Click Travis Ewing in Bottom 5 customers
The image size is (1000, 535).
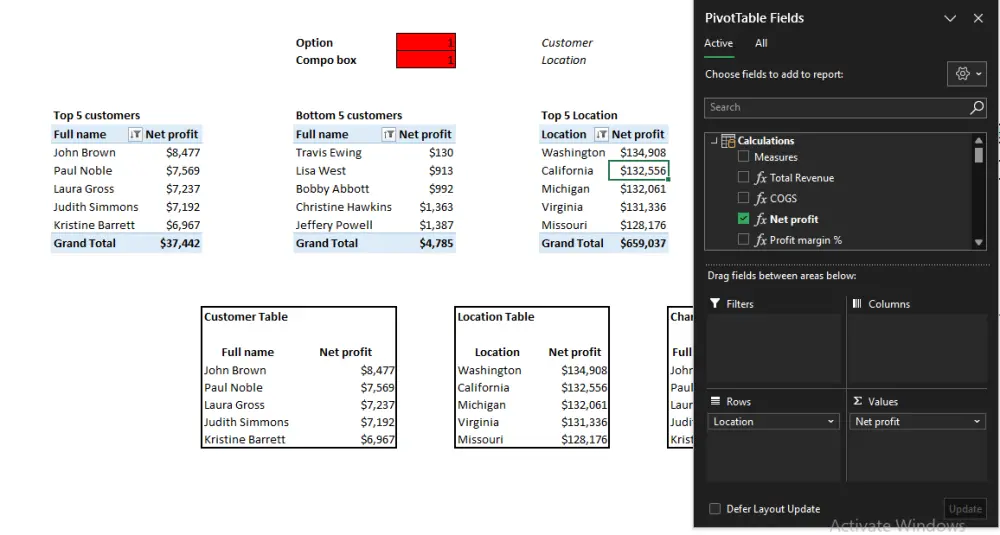pos(328,152)
